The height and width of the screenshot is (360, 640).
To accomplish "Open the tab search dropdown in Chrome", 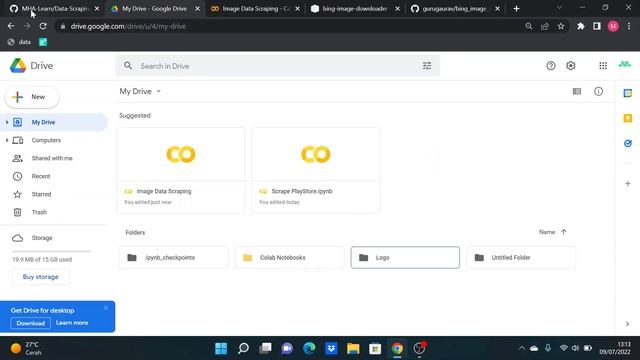I will pyautogui.click(x=559, y=8).
